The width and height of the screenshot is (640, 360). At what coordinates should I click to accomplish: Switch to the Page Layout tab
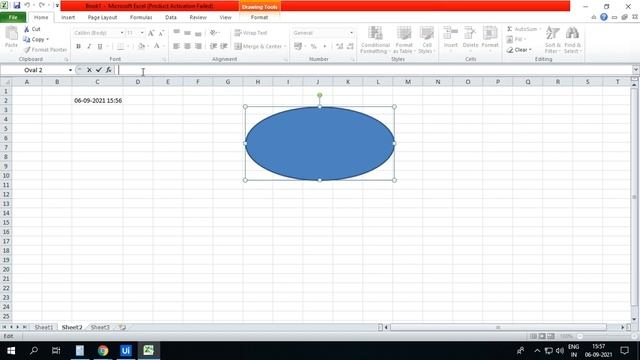102,17
